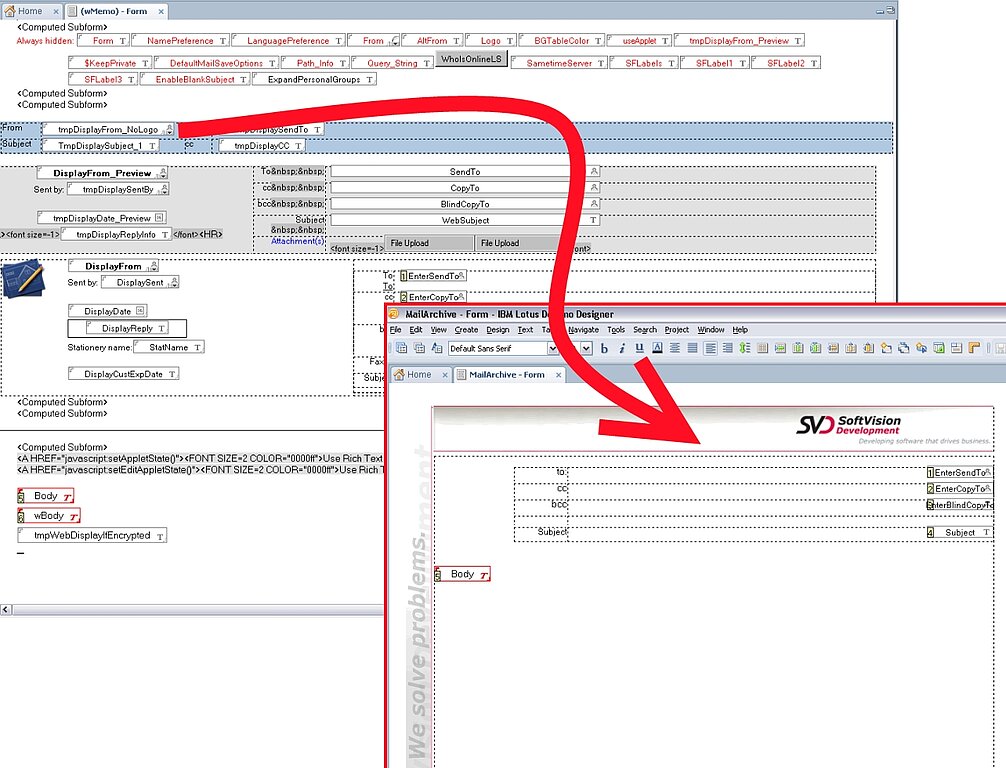
Task: Open the Text menu
Action: point(525,330)
